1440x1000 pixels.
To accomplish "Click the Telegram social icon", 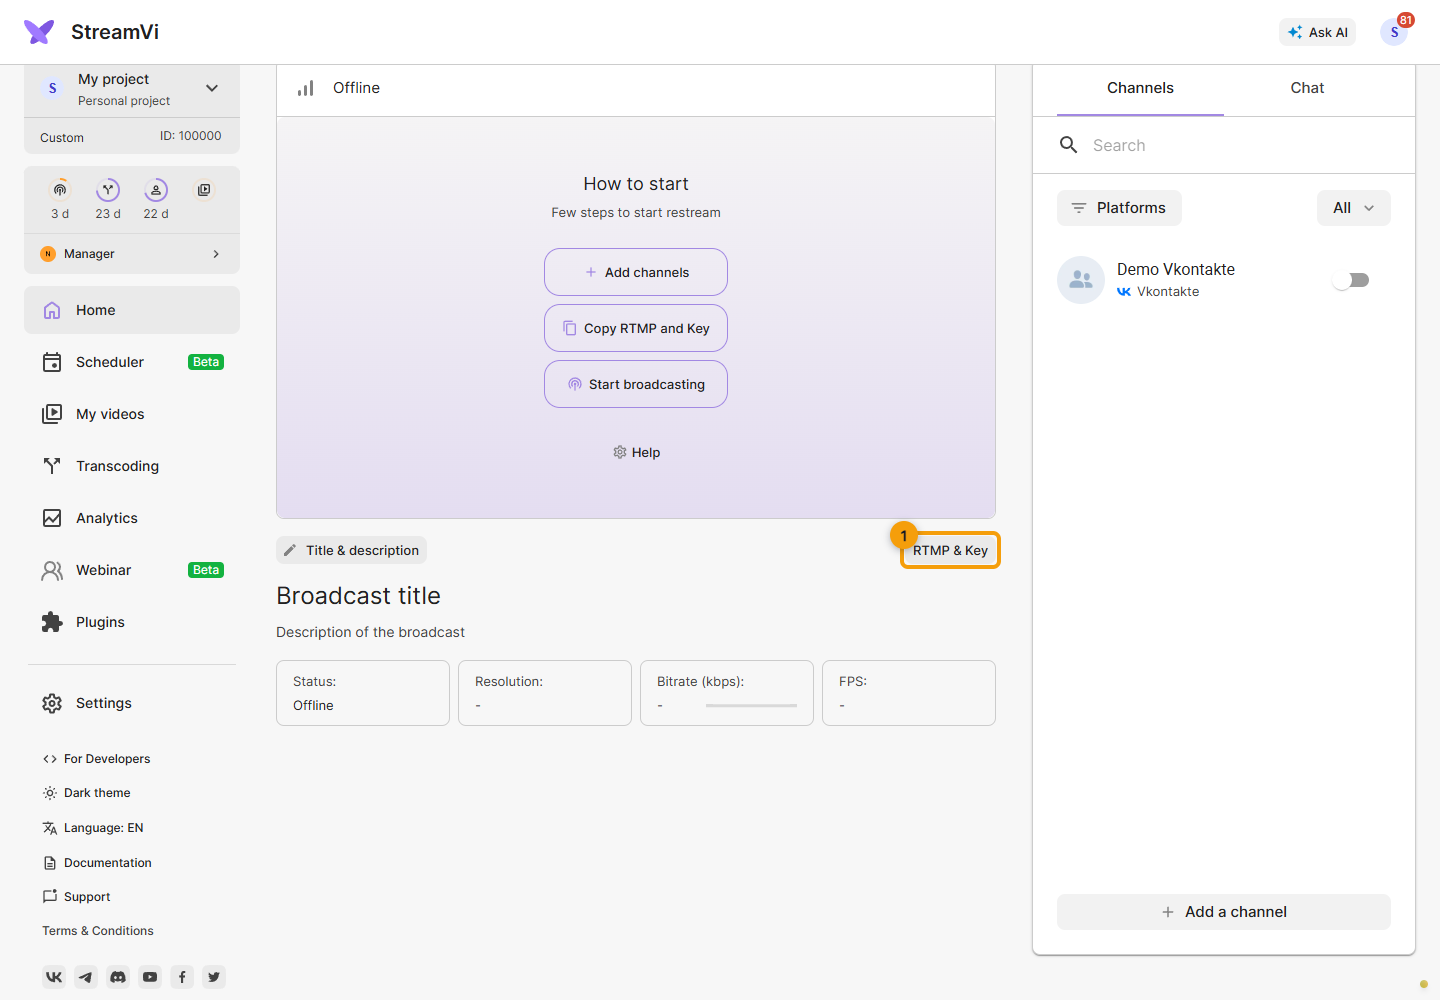I will [86, 977].
